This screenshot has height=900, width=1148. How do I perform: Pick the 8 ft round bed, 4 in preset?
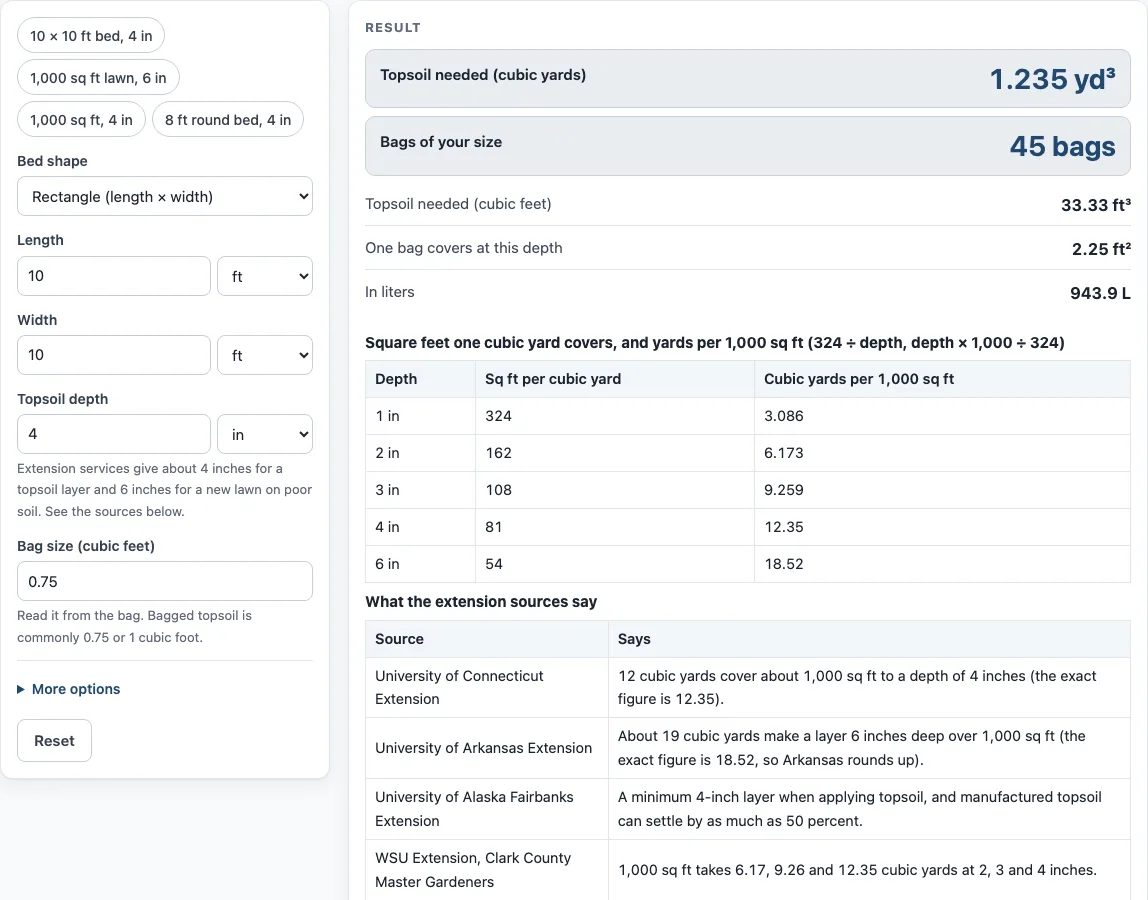[x=228, y=119]
